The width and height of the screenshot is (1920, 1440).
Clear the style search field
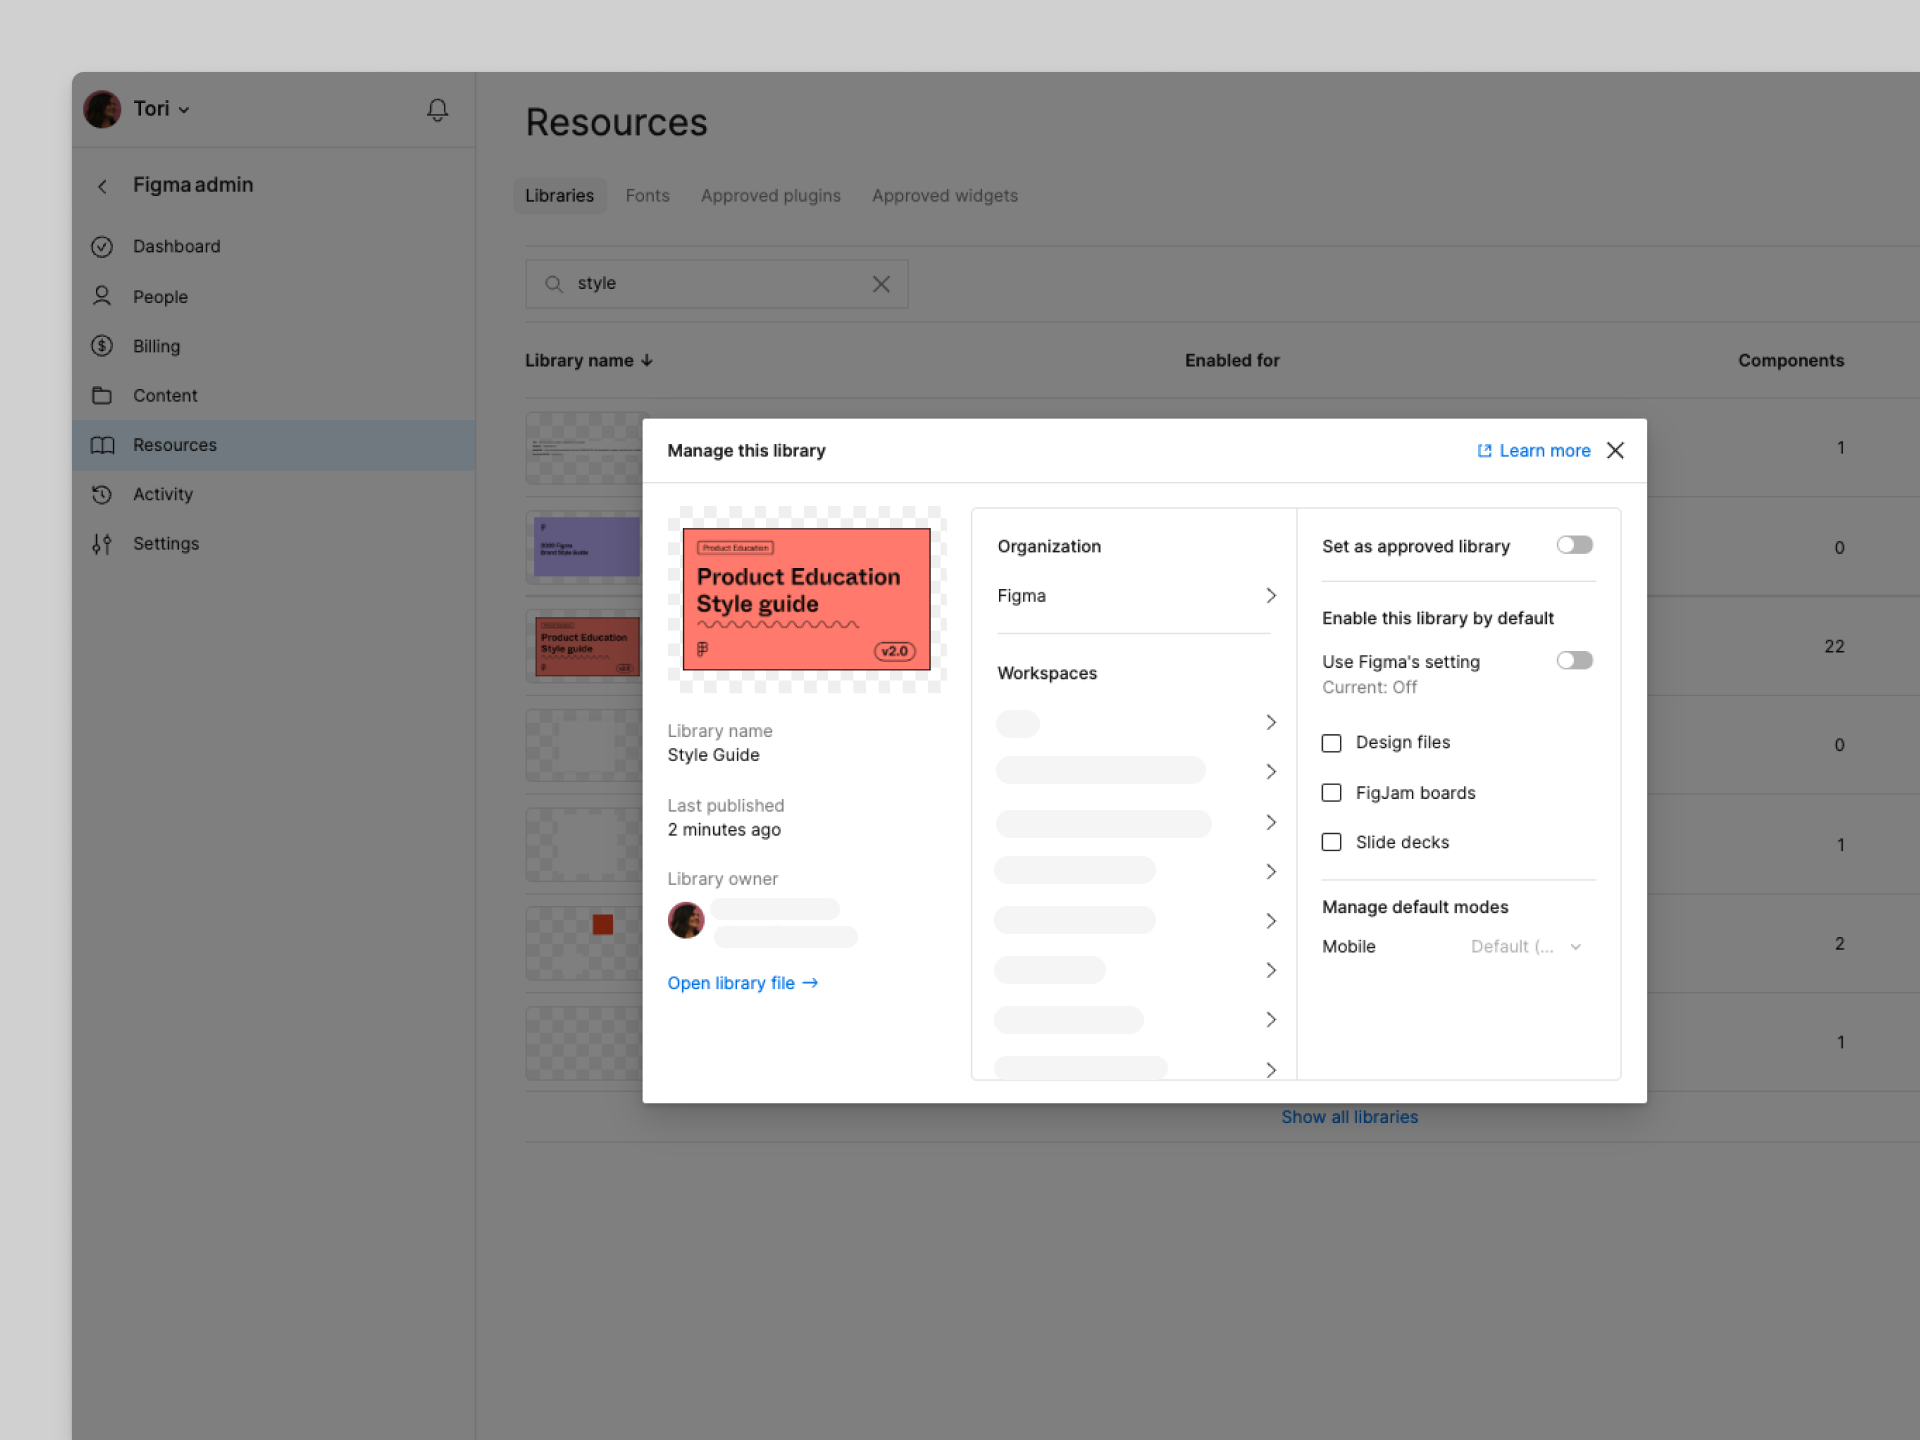pyautogui.click(x=880, y=284)
